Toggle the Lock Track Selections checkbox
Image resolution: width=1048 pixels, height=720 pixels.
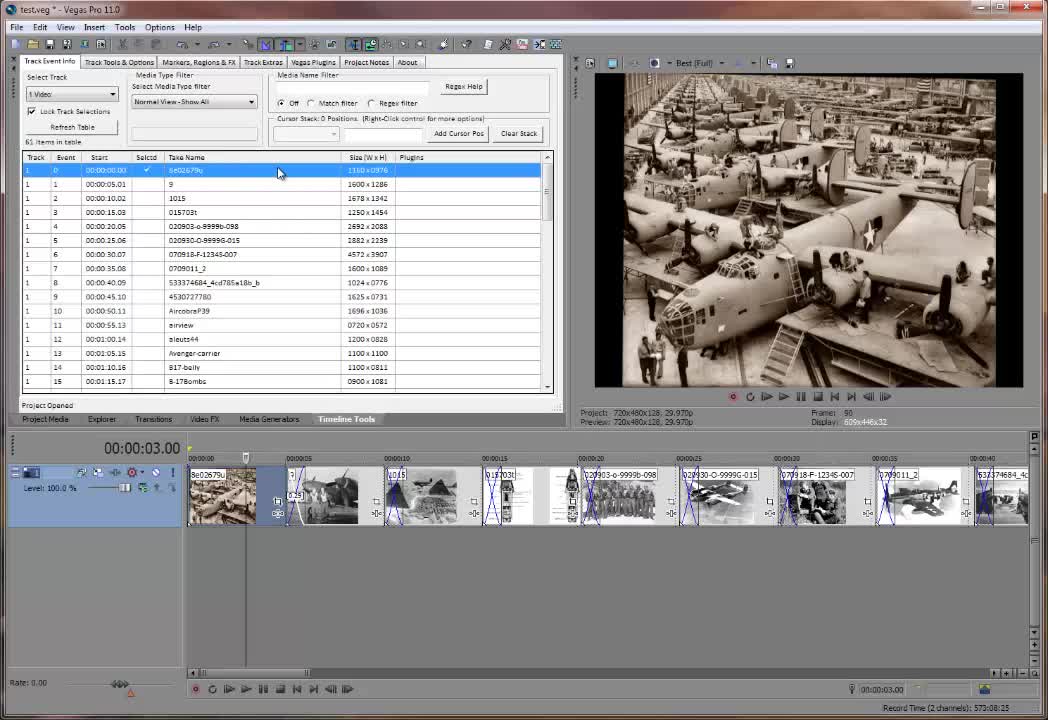click(x=31, y=112)
